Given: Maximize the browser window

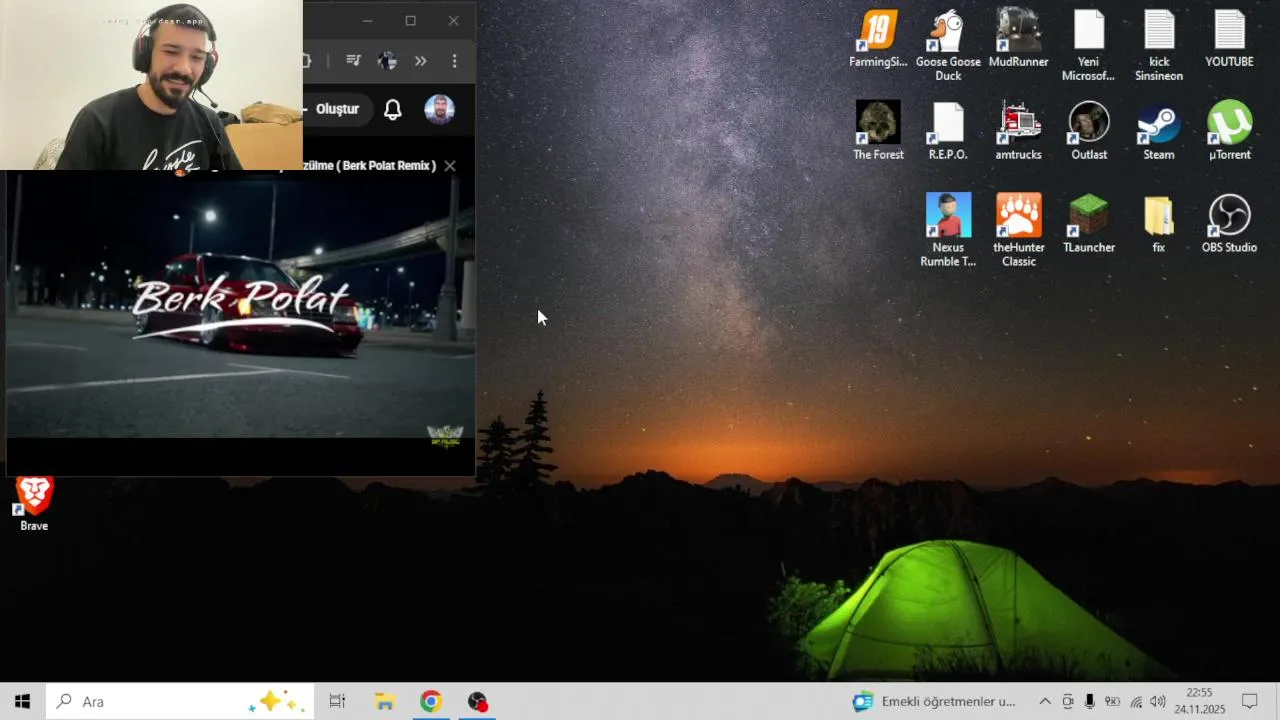Looking at the screenshot, I should tap(410, 20).
